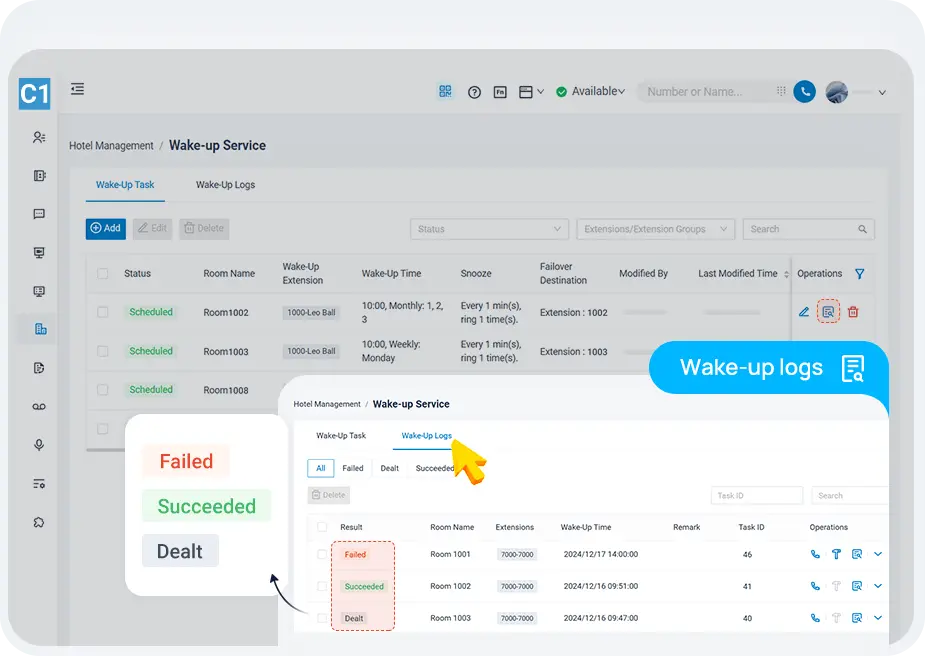Select the Wake-Up Task tab

point(125,185)
